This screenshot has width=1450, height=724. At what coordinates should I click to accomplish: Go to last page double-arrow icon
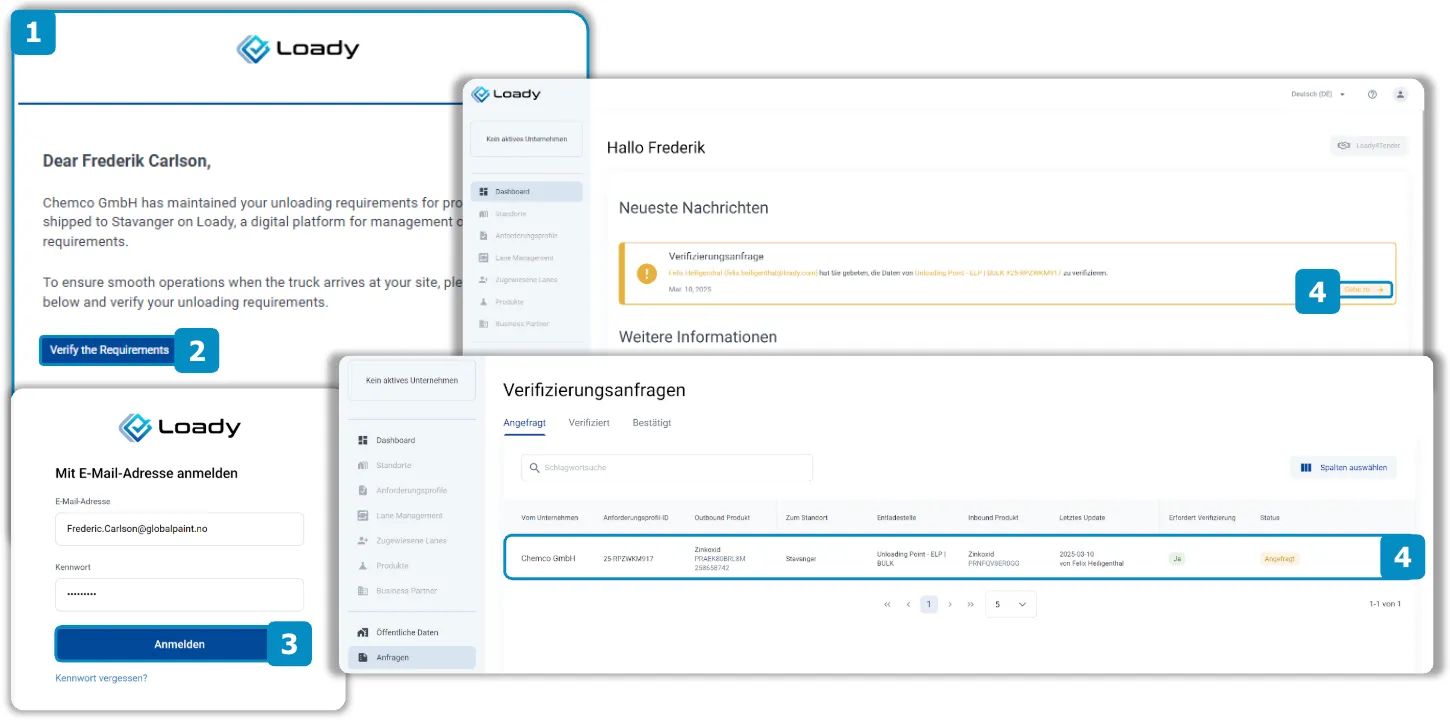tap(971, 604)
